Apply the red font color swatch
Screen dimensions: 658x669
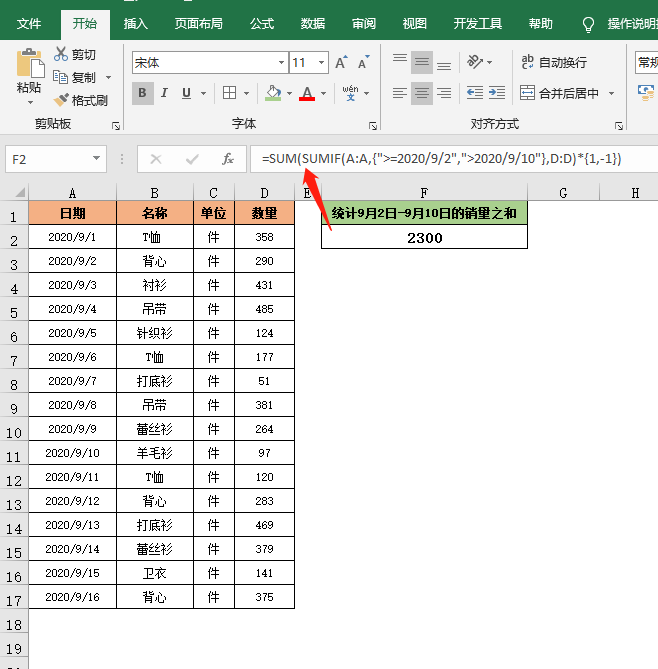[x=307, y=93]
